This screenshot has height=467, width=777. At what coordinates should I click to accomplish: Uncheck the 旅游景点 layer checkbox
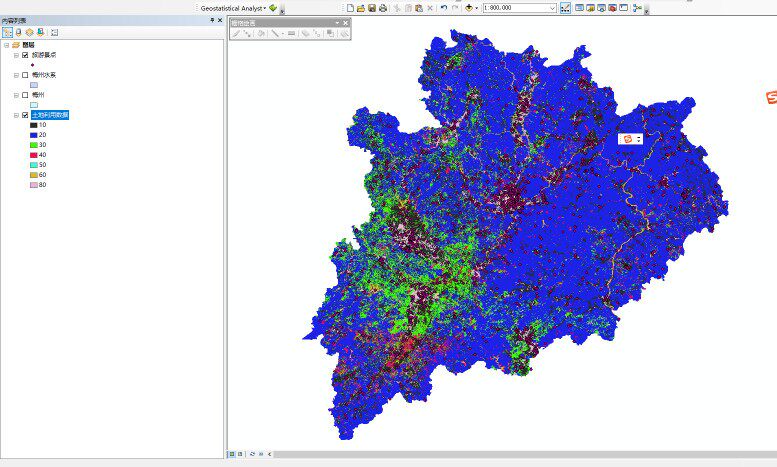pos(25,55)
